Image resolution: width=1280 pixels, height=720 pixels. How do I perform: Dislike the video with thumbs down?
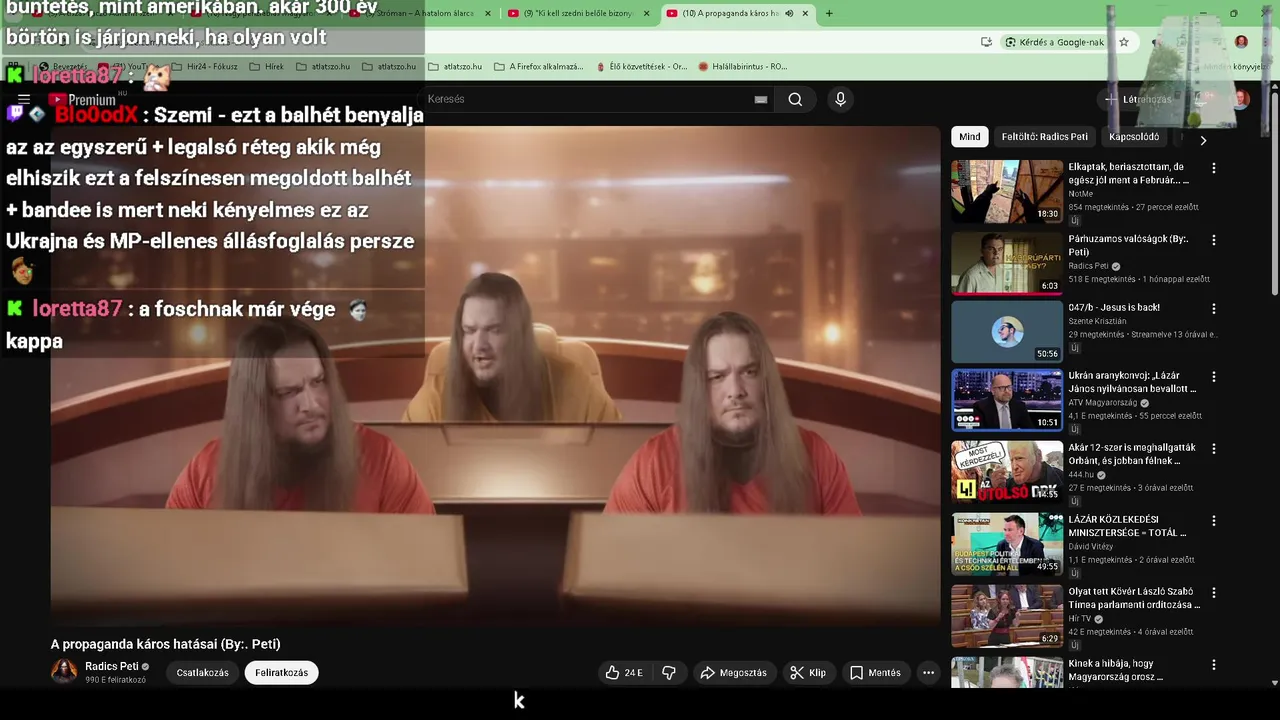coord(669,673)
